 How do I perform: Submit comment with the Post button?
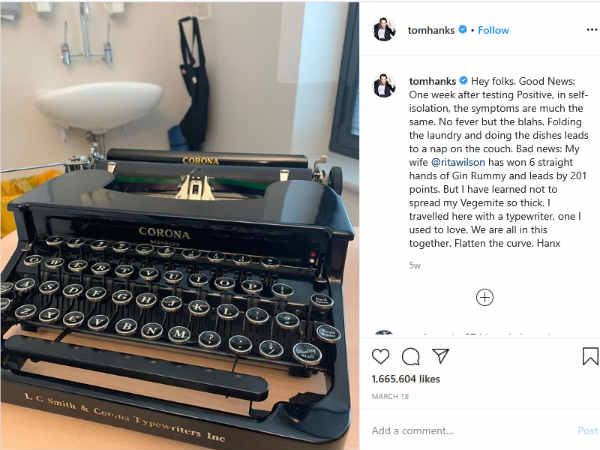(x=587, y=430)
